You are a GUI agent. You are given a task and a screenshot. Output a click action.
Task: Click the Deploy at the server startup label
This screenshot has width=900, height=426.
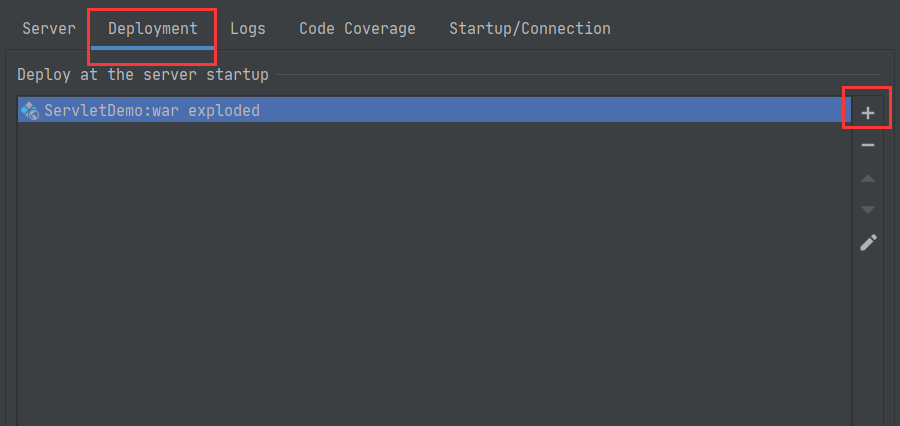143,75
